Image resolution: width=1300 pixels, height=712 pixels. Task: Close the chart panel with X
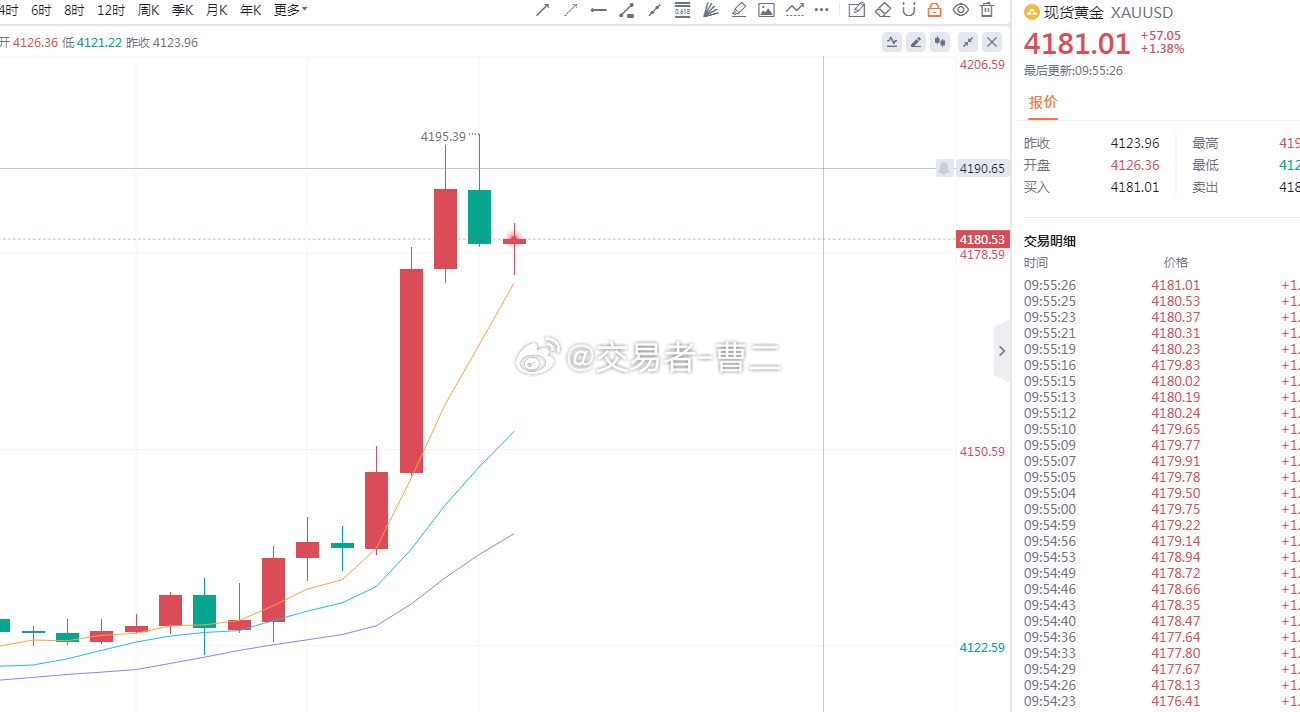click(992, 41)
